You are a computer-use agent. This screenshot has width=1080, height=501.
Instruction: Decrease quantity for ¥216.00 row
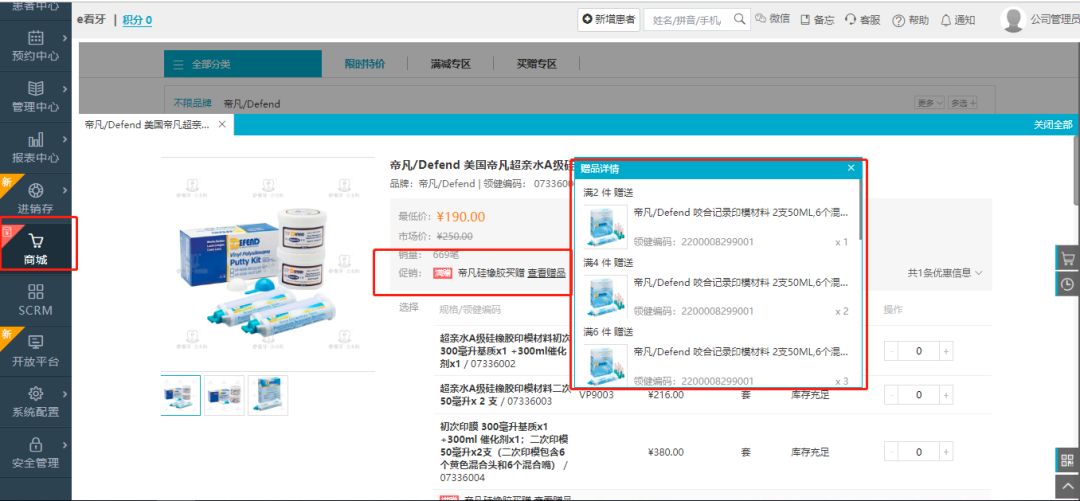(892, 395)
